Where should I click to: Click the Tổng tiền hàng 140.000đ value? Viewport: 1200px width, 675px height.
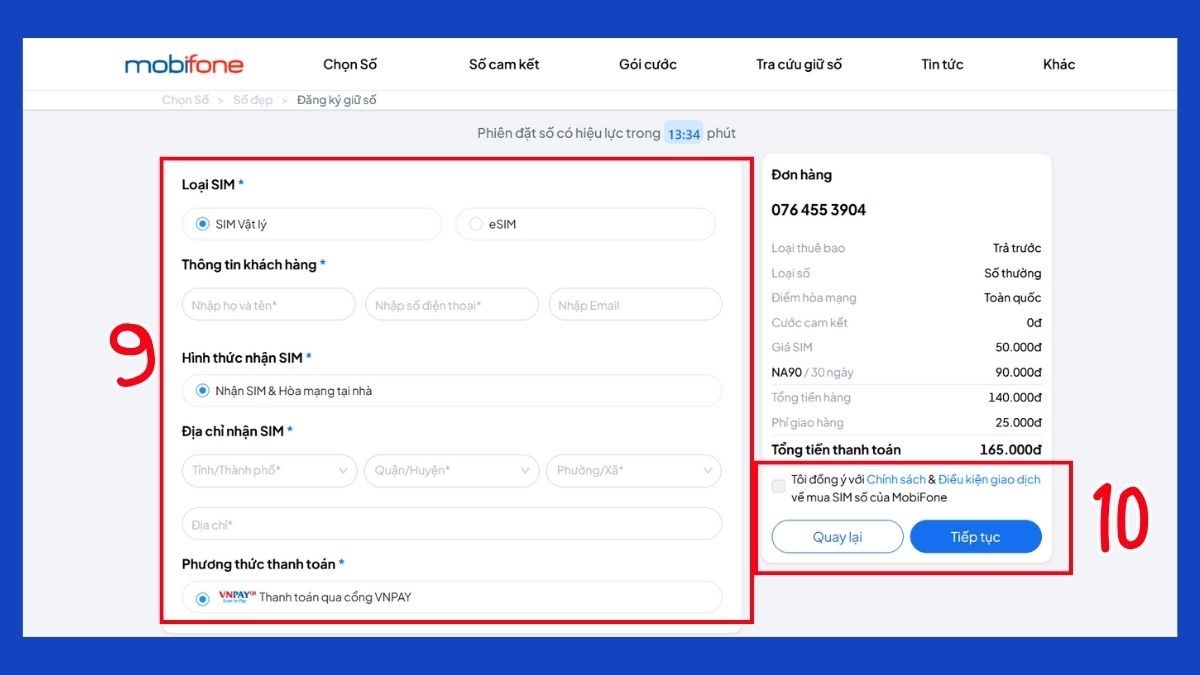point(1014,397)
